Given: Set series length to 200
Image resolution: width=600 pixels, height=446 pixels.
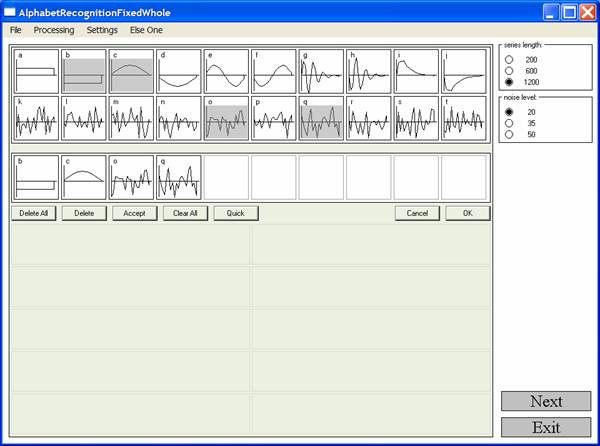Looking at the screenshot, I should (509, 60).
